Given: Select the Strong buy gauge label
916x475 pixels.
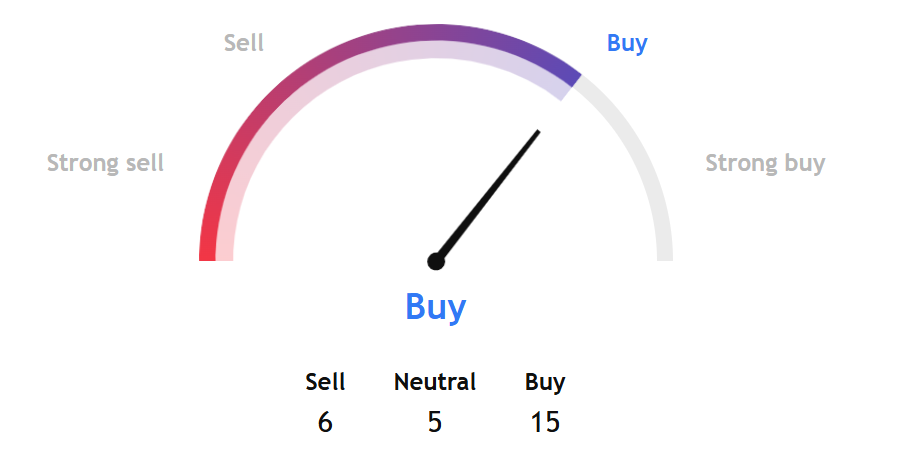Looking at the screenshot, I should click(x=765, y=163).
